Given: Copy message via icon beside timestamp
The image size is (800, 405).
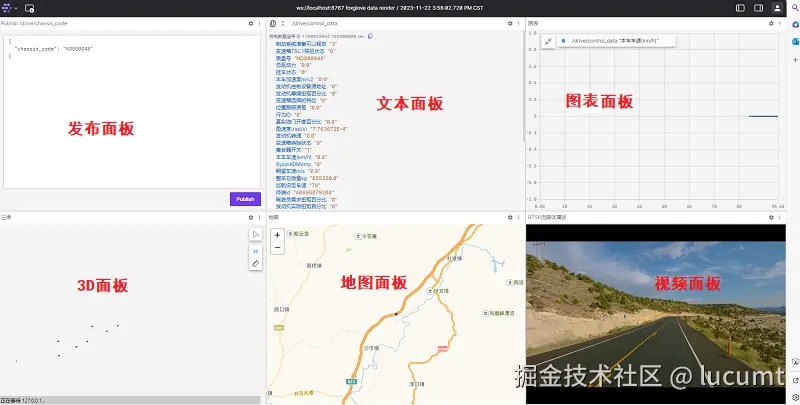Looking at the screenshot, I should 370,36.
